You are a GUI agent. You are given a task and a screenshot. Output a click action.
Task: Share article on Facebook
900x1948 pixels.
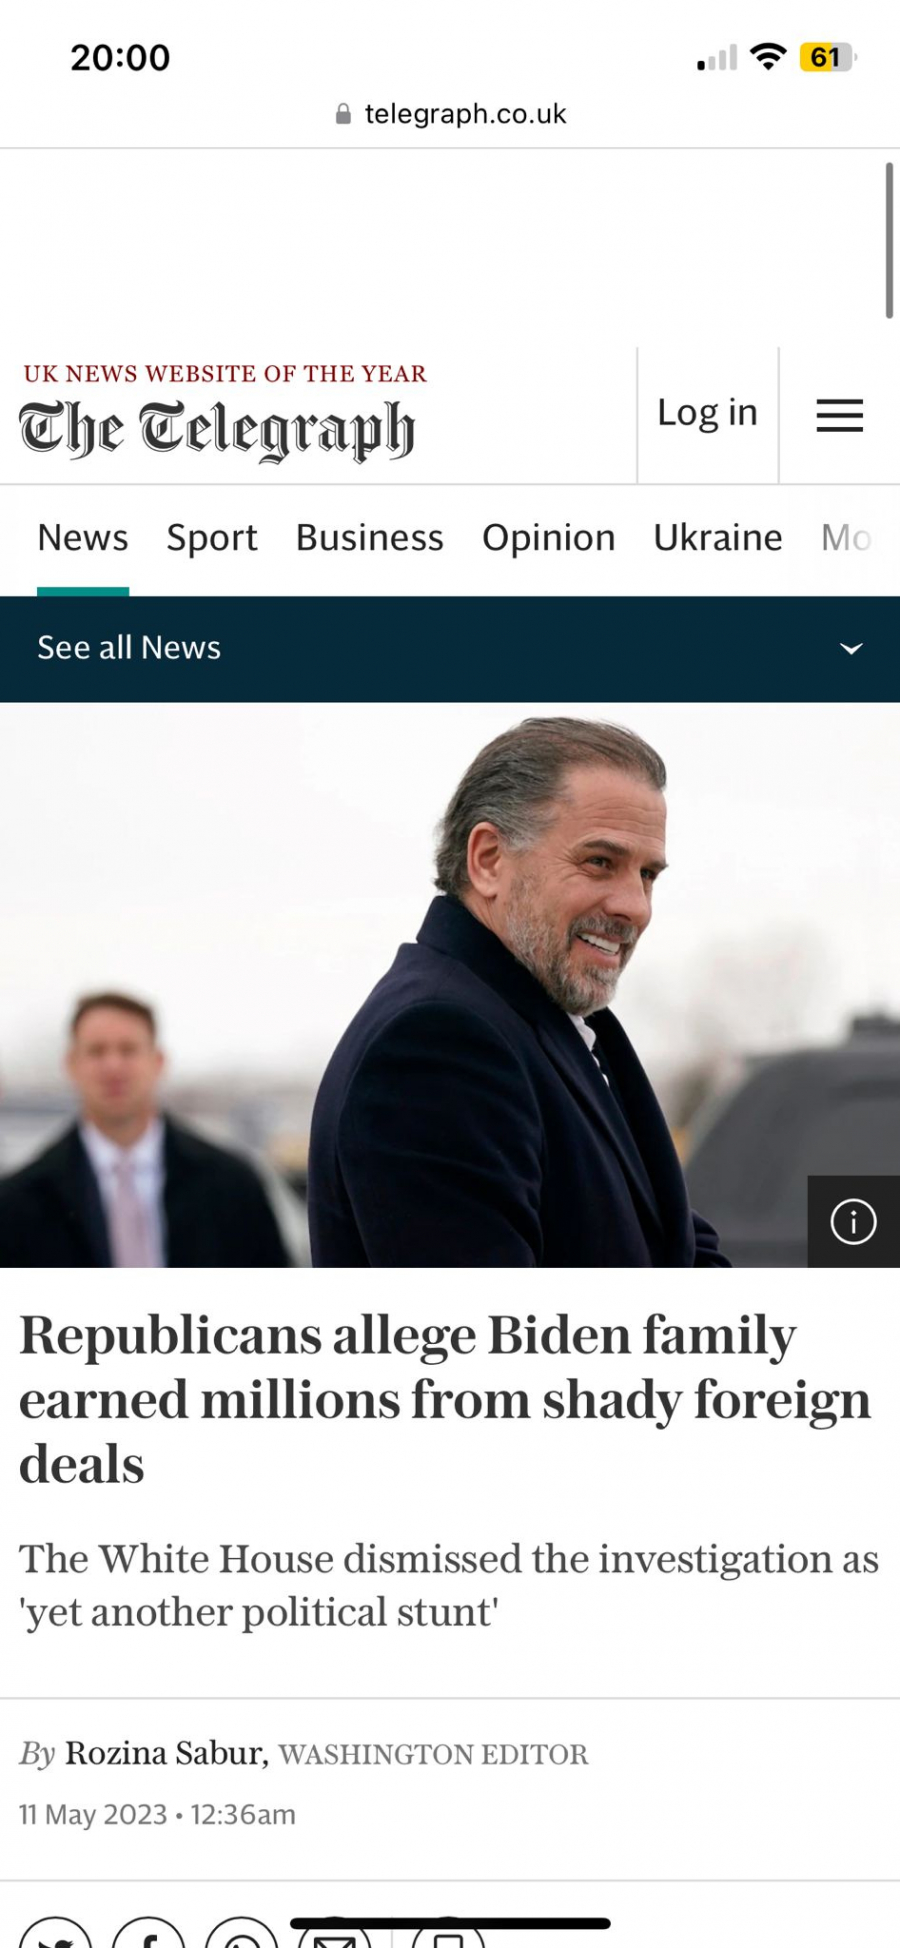[x=149, y=1936]
